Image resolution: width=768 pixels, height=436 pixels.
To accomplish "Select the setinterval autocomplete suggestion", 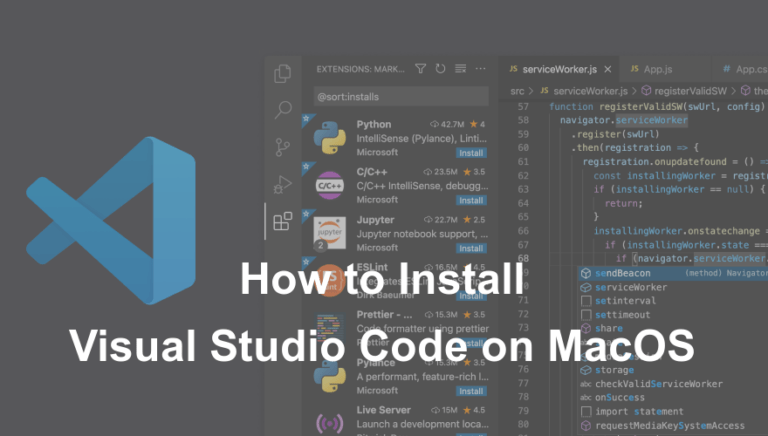I will 673,301.
